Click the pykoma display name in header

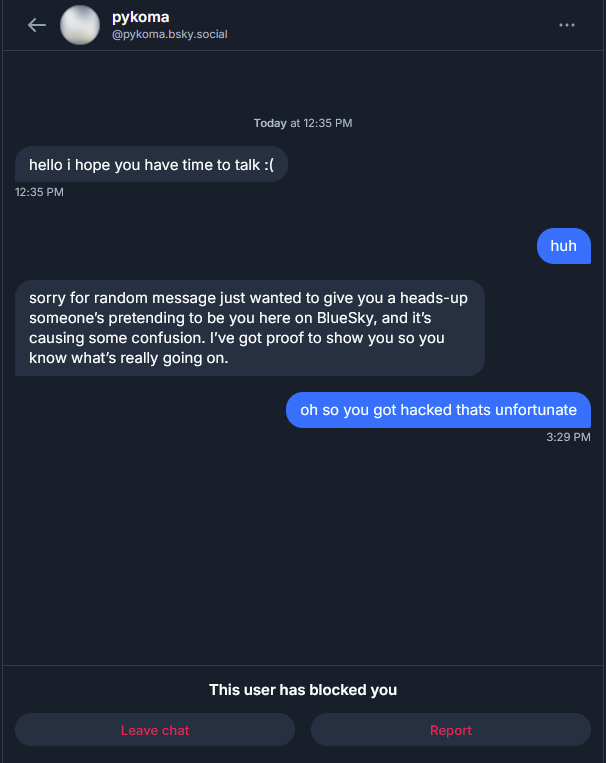[x=141, y=17]
